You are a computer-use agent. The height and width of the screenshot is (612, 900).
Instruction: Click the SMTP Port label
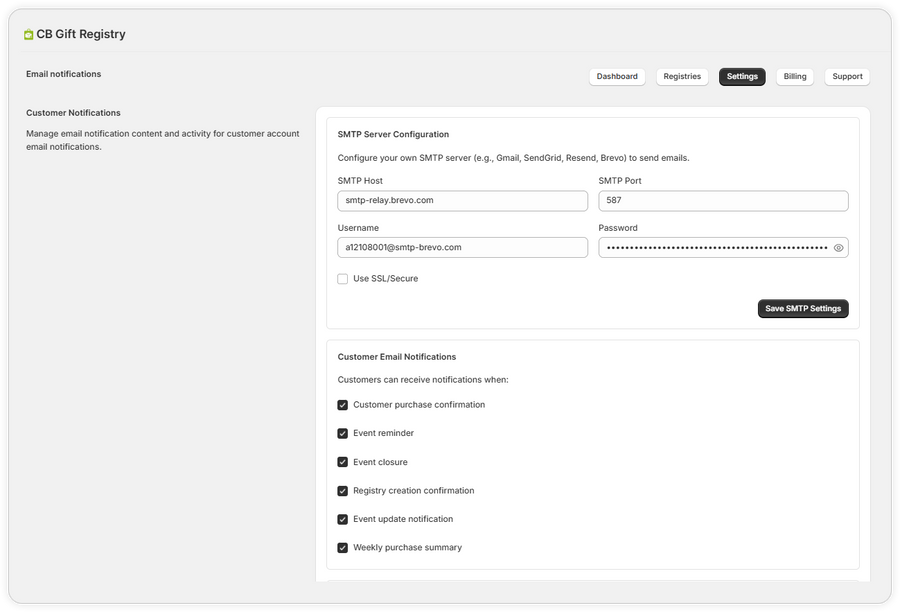tap(620, 181)
